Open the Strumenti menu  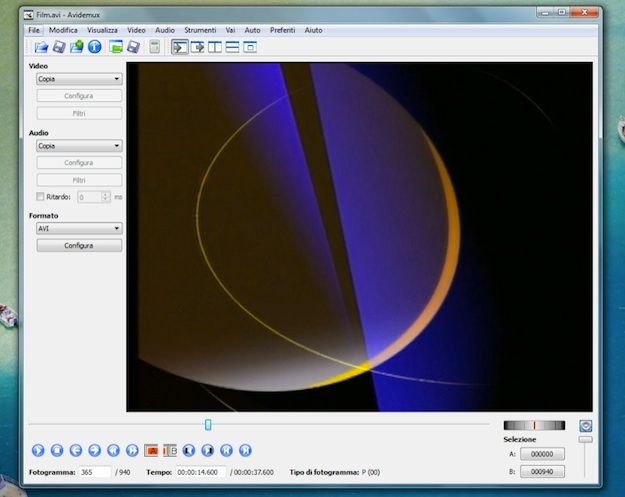[x=200, y=31]
